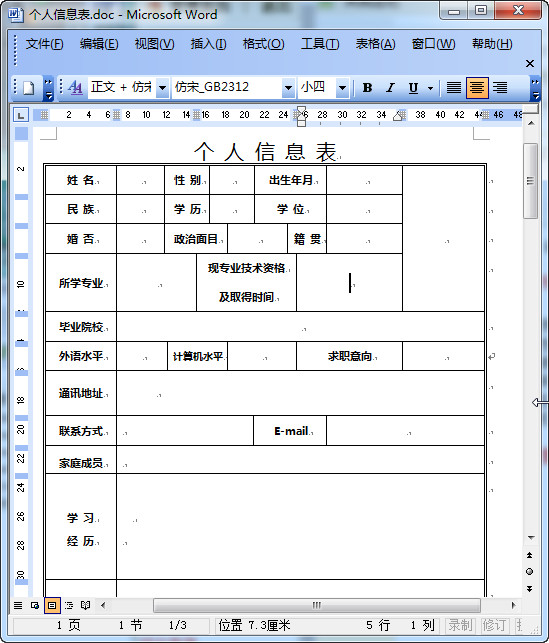Image resolution: width=549 pixels, height=643 pixels.
Task: Expand the font dropdown 仿宋_GB2312
Action: point(288,88)
